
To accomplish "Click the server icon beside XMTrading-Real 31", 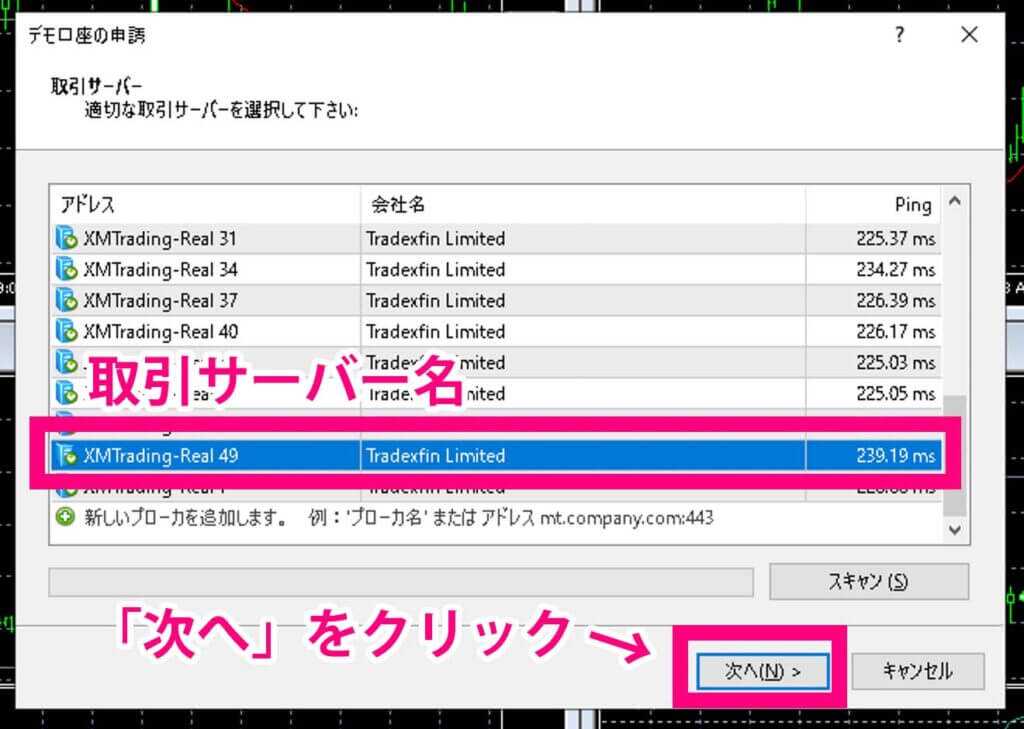I will (x=64, y=238).
